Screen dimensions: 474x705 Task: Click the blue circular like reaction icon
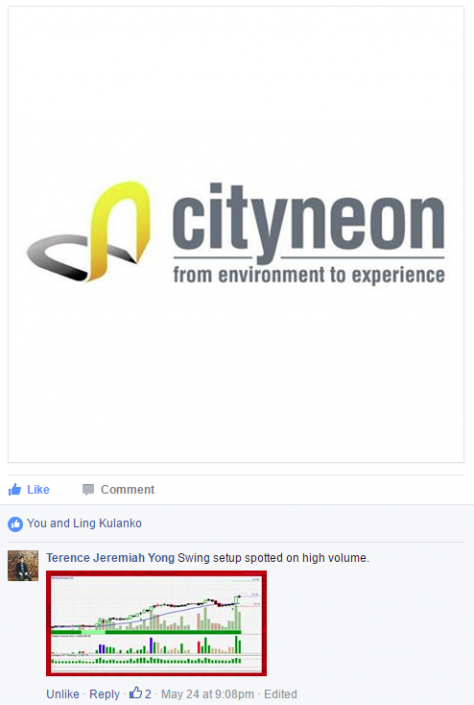pyautogui.click(x=15, y=524)
